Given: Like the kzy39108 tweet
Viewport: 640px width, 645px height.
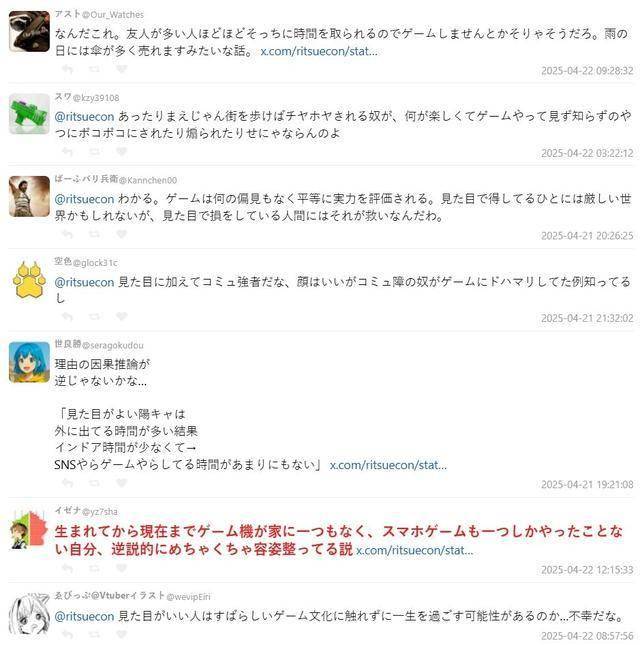Looking at the screenshot, I should (121, 152).
